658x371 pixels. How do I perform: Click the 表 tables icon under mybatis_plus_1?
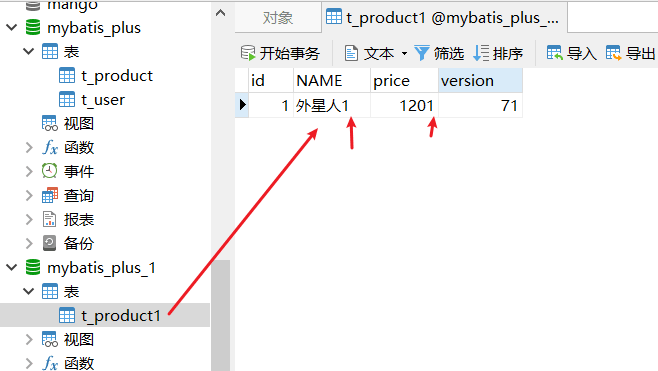[50, 291]
